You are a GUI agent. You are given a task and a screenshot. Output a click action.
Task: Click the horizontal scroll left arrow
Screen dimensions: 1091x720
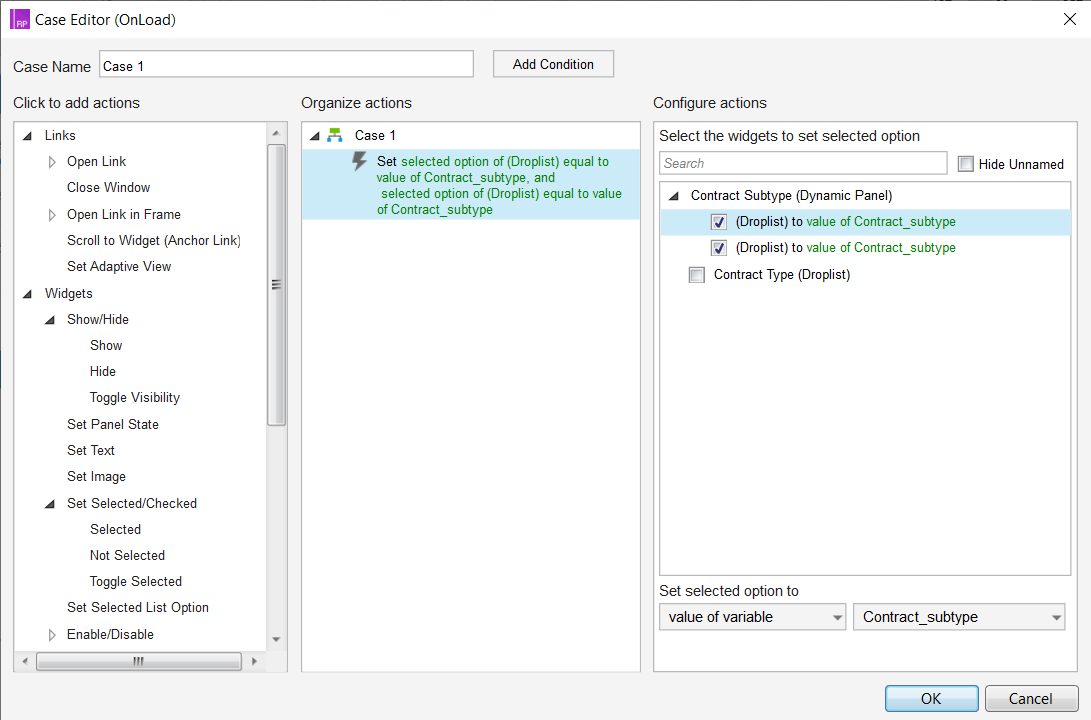click(x=25, y=661)
